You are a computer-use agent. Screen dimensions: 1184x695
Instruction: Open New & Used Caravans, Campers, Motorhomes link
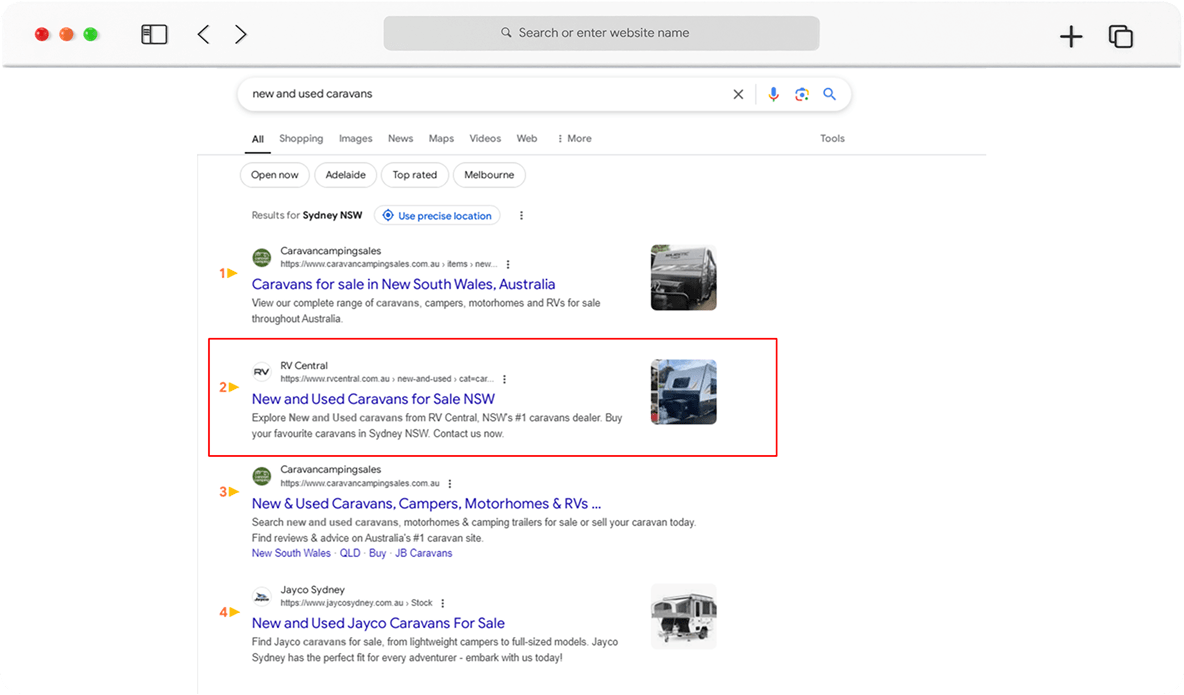[426, 503]
